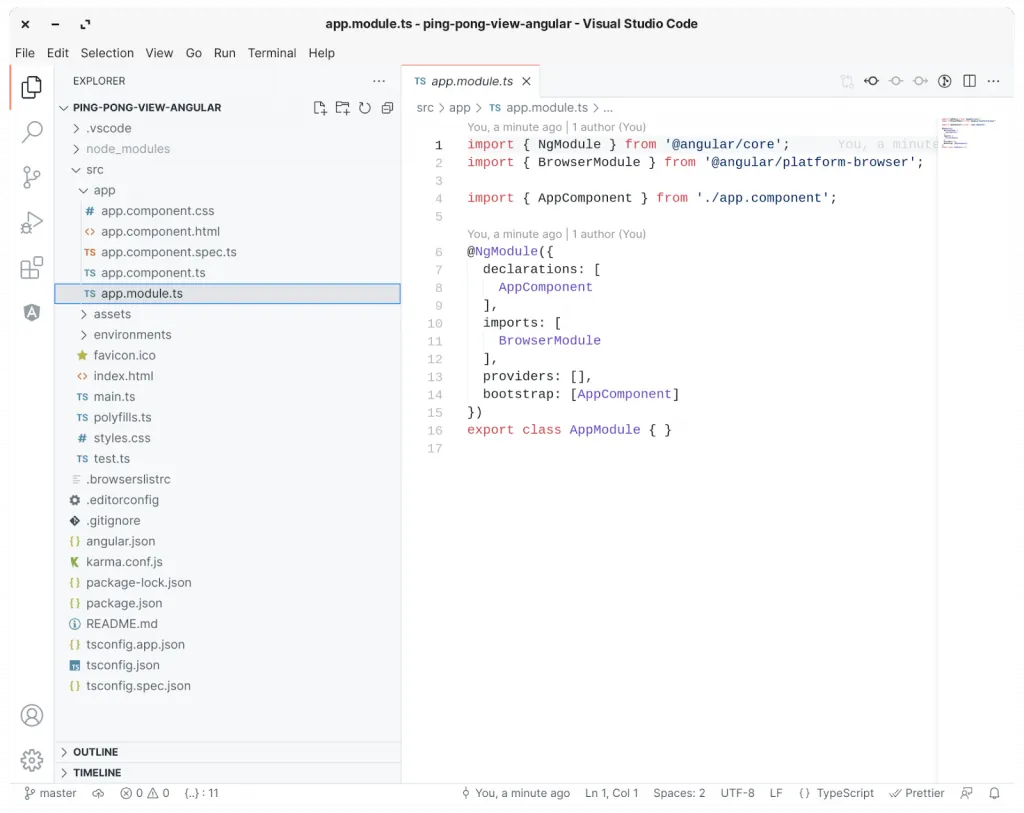
Task: Open the Angular extension icon in activity bar
Action: (31, 312)
